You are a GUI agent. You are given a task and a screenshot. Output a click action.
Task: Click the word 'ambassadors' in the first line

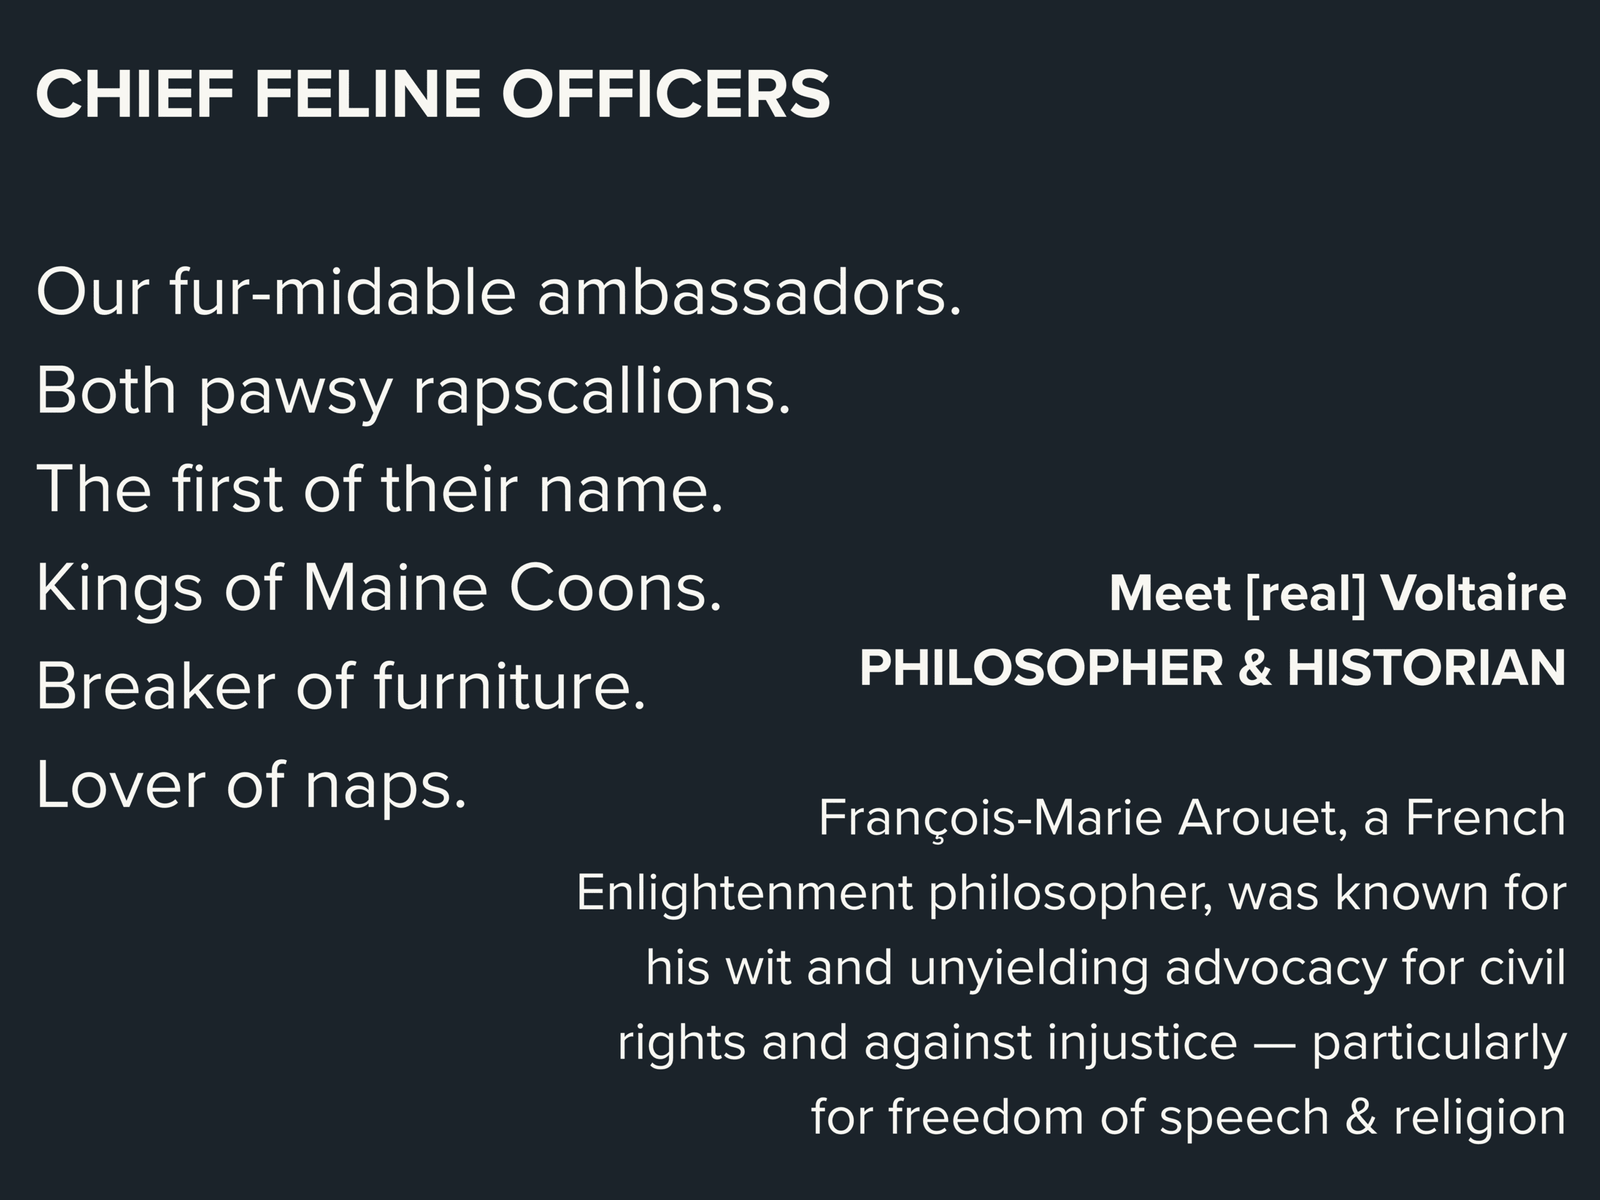(x=742, y=292)
